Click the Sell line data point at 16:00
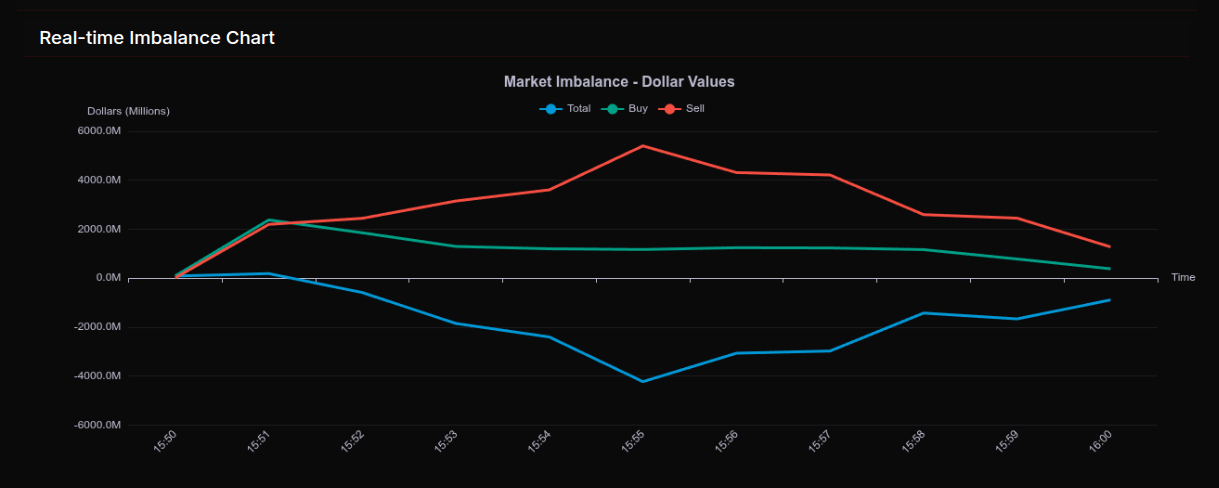This screenshot has width=1219, height=488. coord(1109,246)
